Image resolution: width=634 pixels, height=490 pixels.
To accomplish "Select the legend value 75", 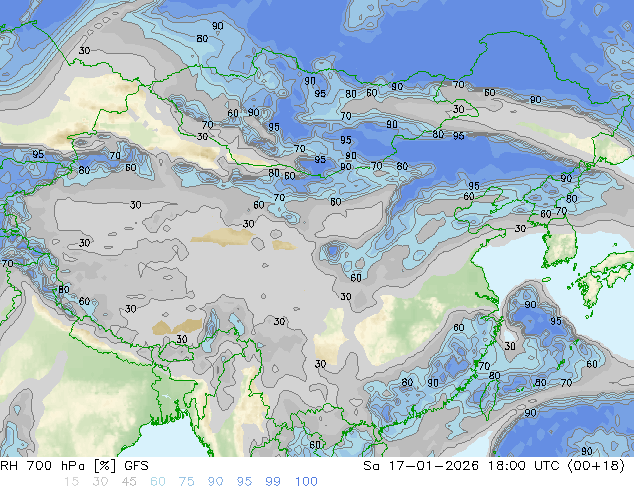I will click(x=186, y=482).
